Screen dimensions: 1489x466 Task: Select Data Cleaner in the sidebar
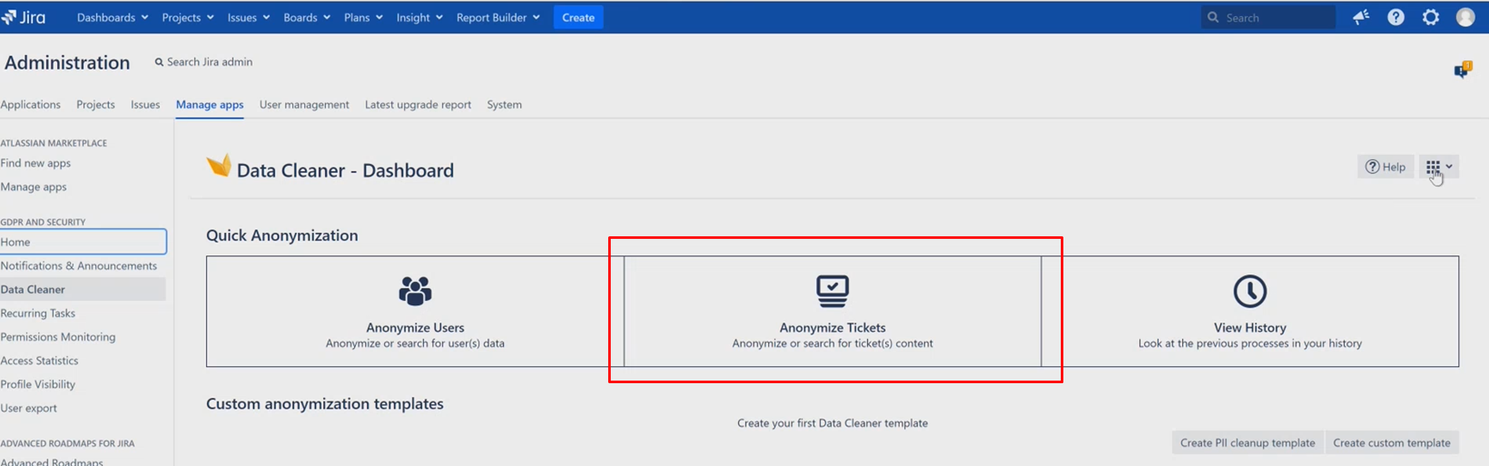click(83, 289)
